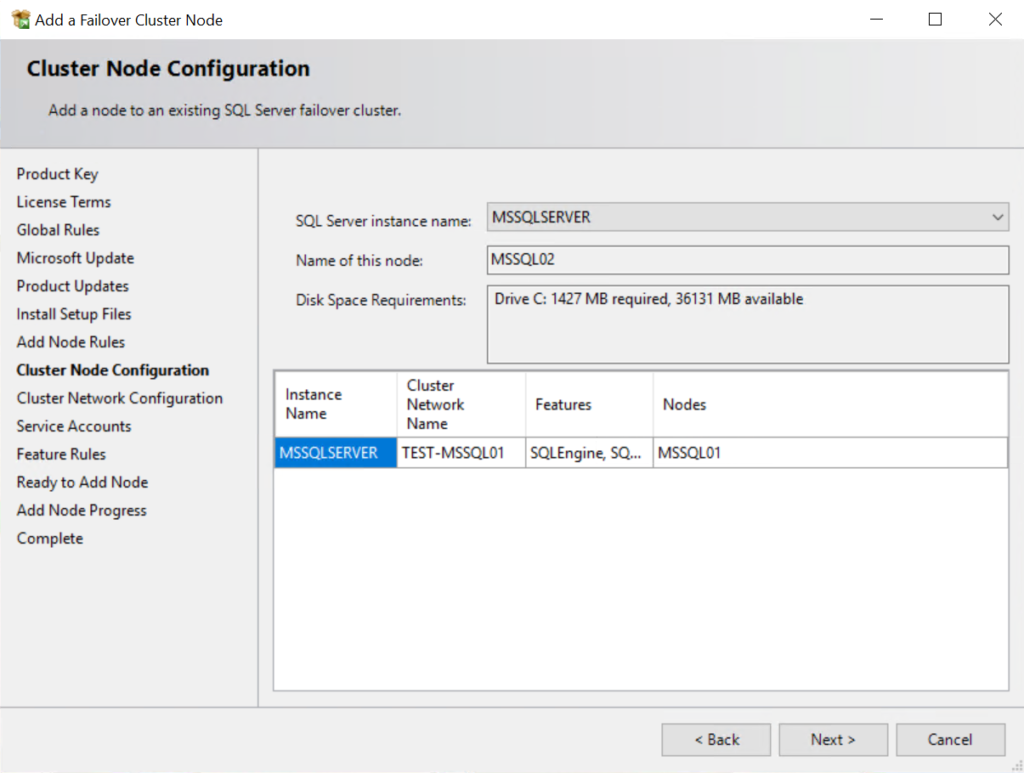
Task: Select the Add Node Rules step
Action: 70,341
